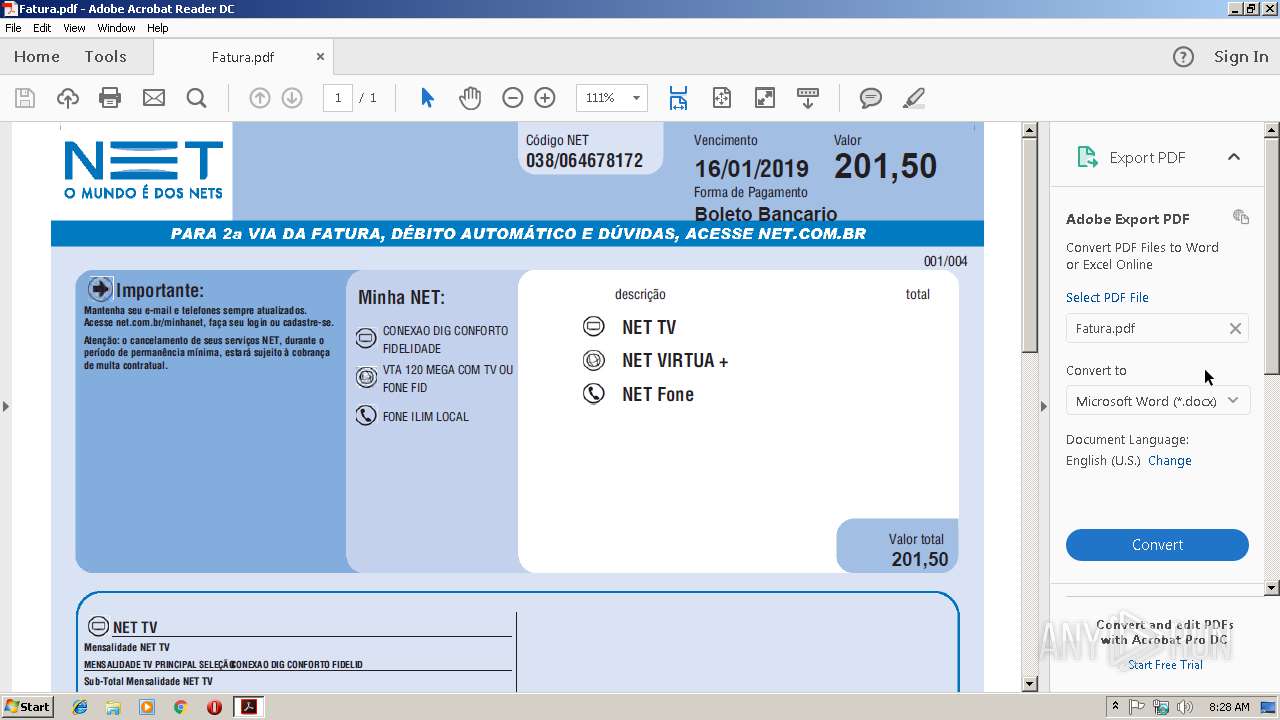The image size is (1280, 720).
Task: Open the Find text magnifier
Action: [x=197, y=98]
